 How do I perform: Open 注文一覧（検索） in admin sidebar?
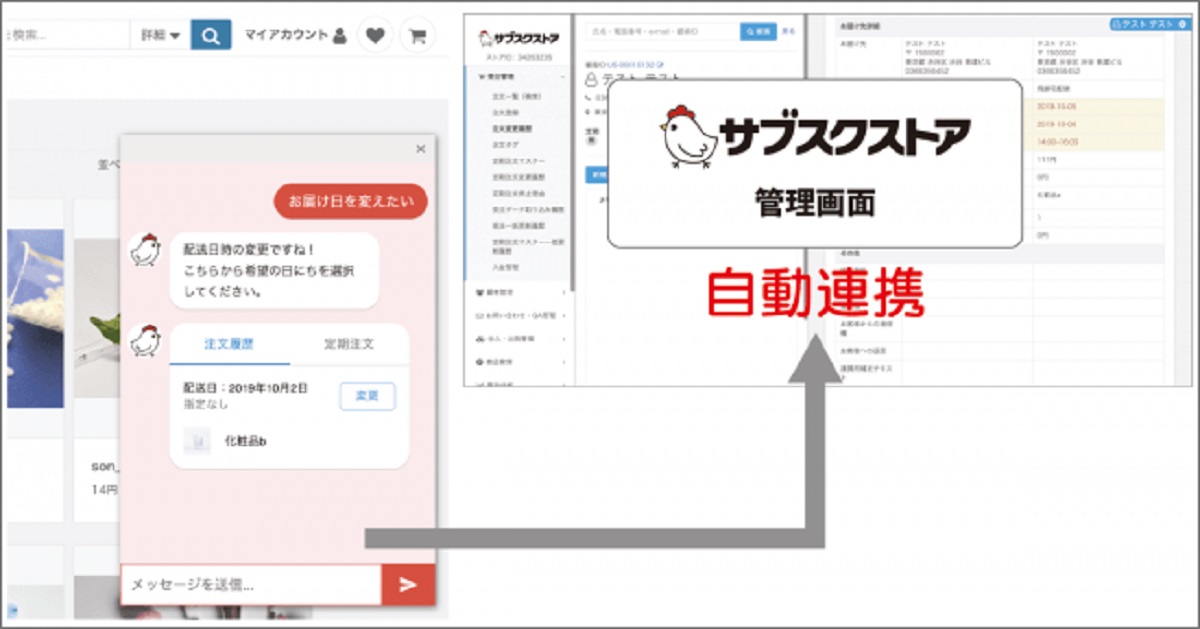coord(517,97)
